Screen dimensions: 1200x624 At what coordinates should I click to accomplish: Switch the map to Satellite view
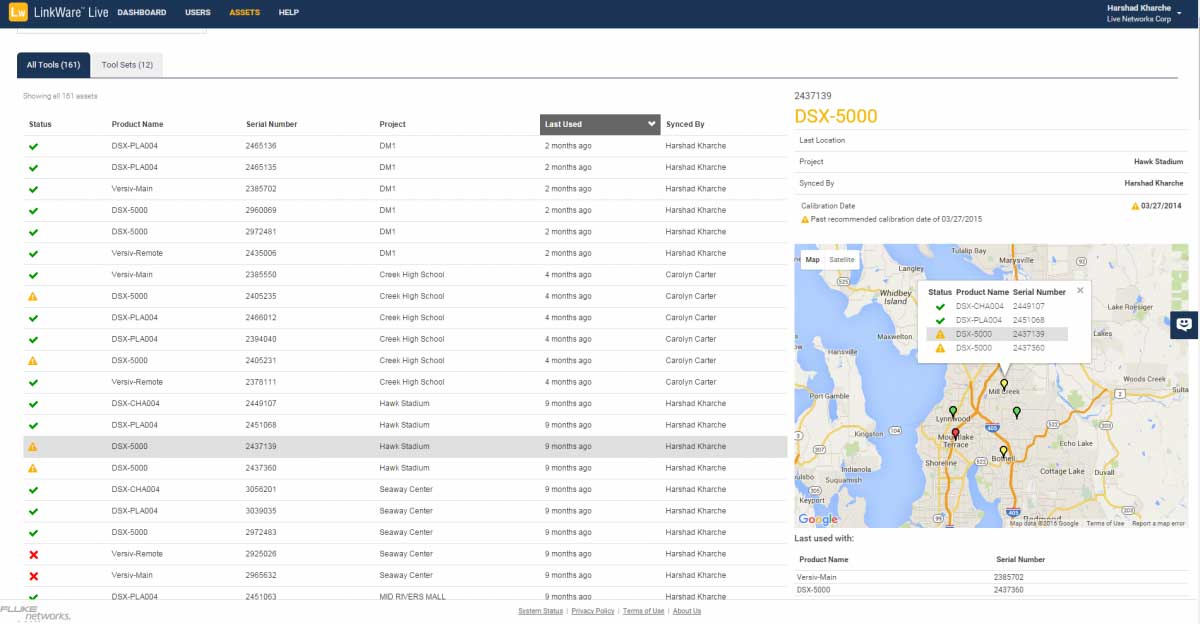[842, 260]
